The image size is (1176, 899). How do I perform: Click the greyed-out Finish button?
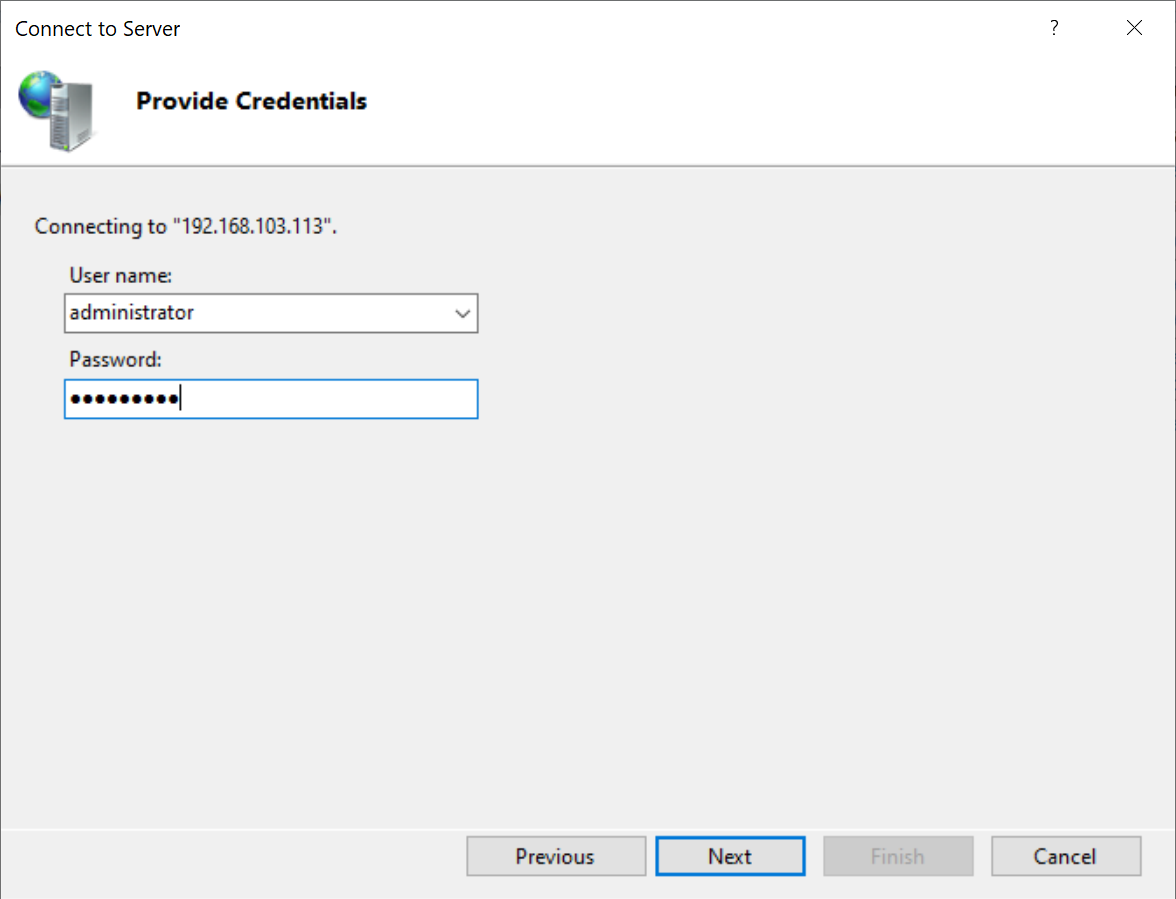tap(897, 857)
